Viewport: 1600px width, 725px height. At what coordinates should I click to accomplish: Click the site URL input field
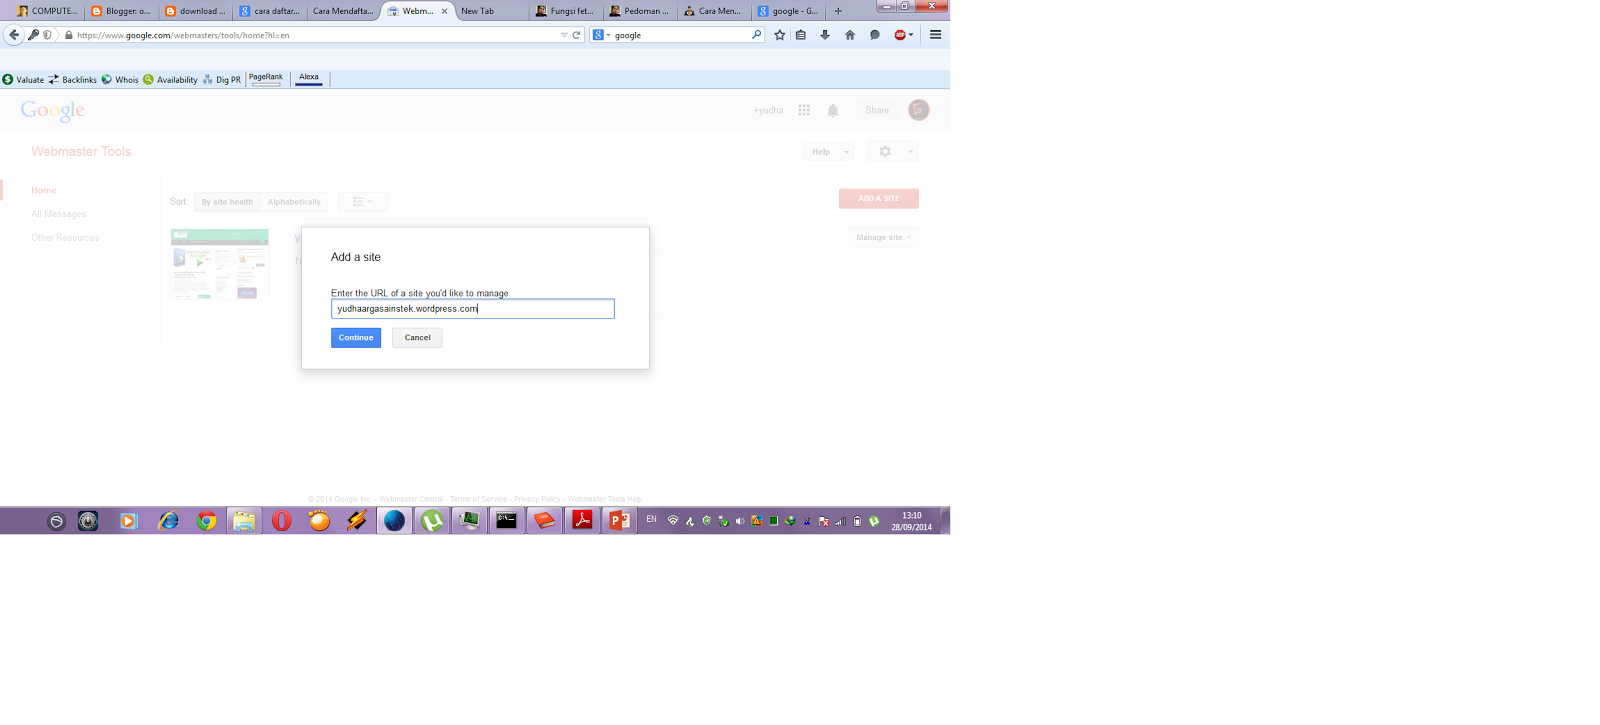(x=473, y=309)
